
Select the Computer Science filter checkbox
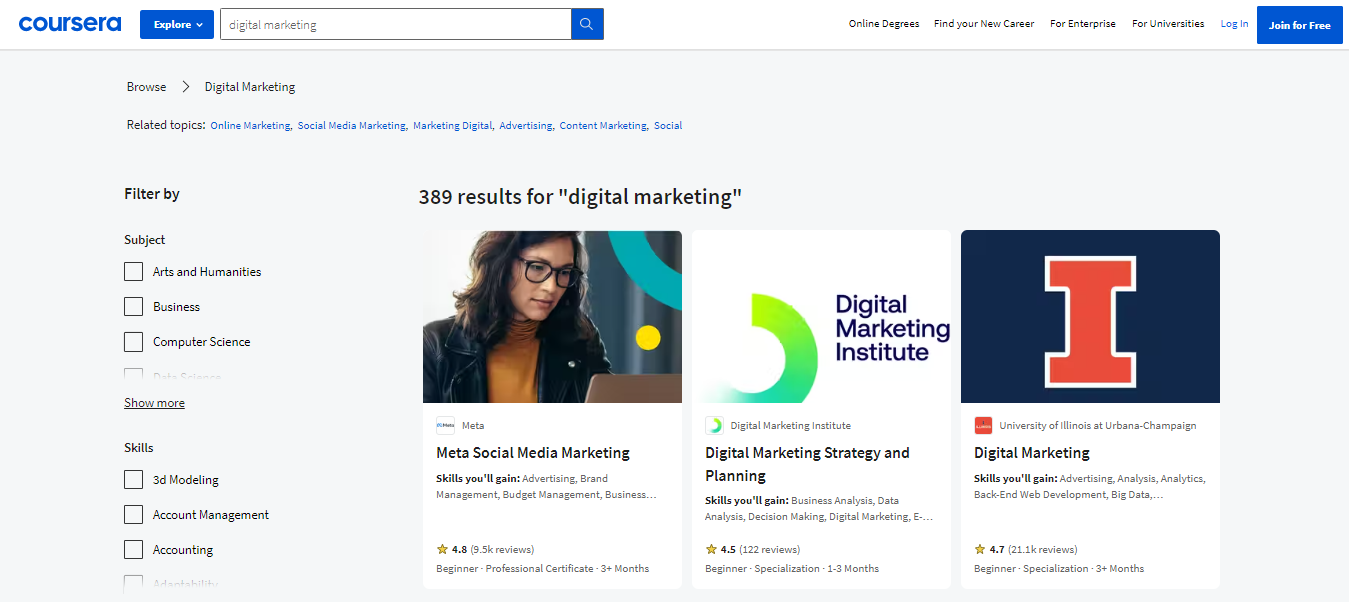(x=134, y=342)
